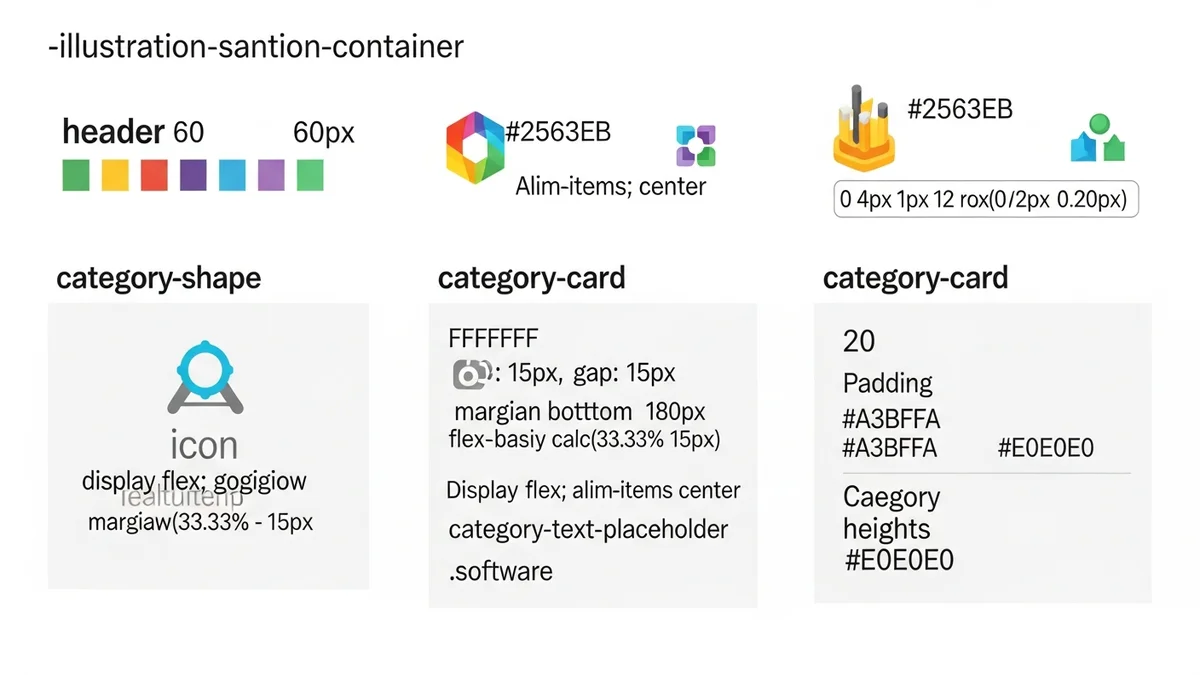Screen dimensions: 1200x675
Task: Click the blue ring compass icon
Action: tap(204, 377)
